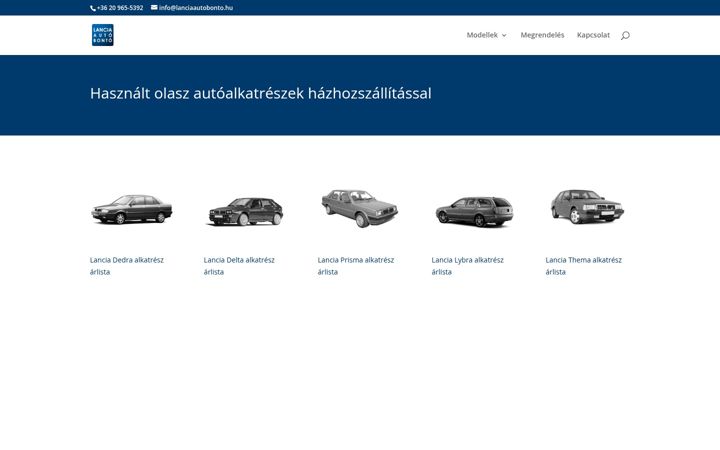Open Lancia Lybra alkatrész árlista link
The width and height of the screenshot is (720, 450).
pyautogui.click(x=467, y=266)
